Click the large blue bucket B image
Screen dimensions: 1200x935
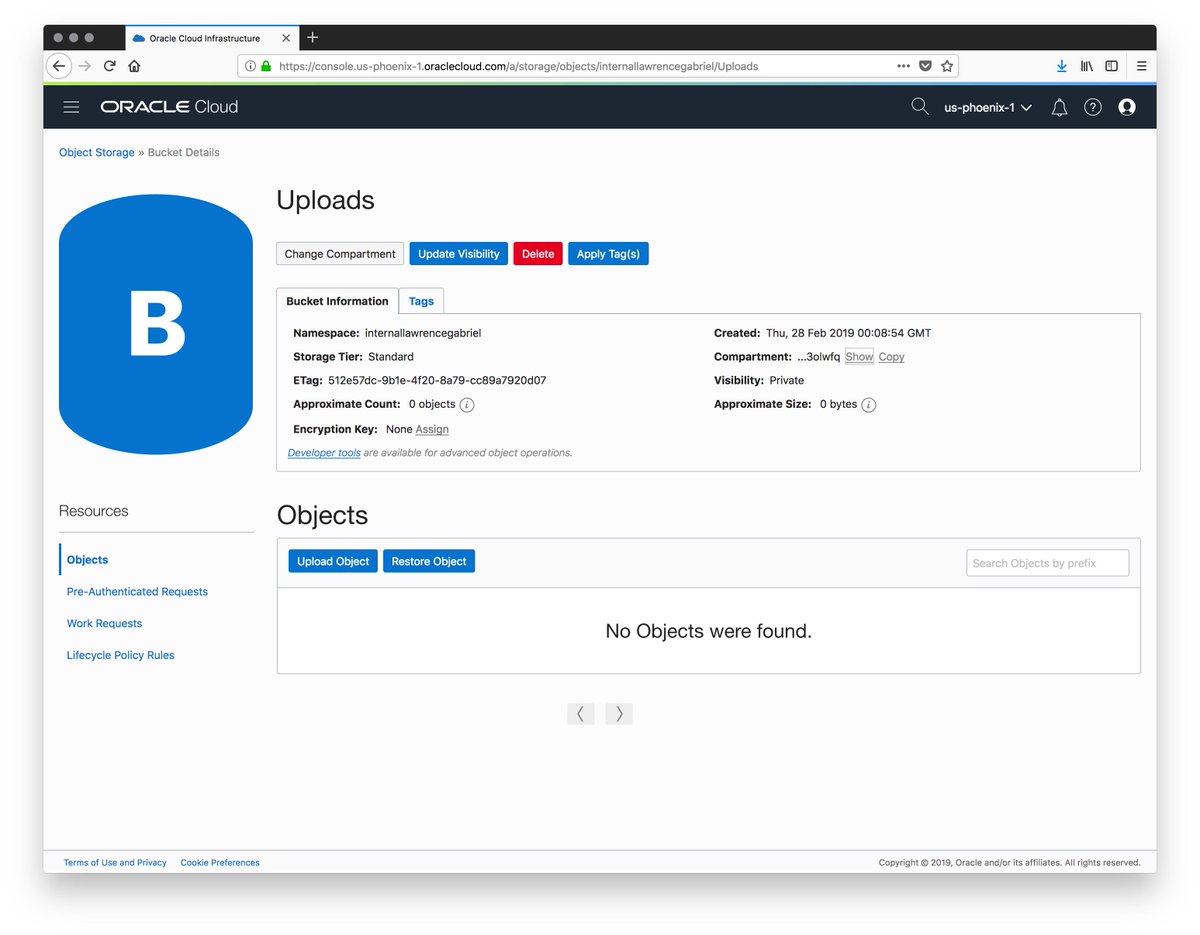[156, 325]
